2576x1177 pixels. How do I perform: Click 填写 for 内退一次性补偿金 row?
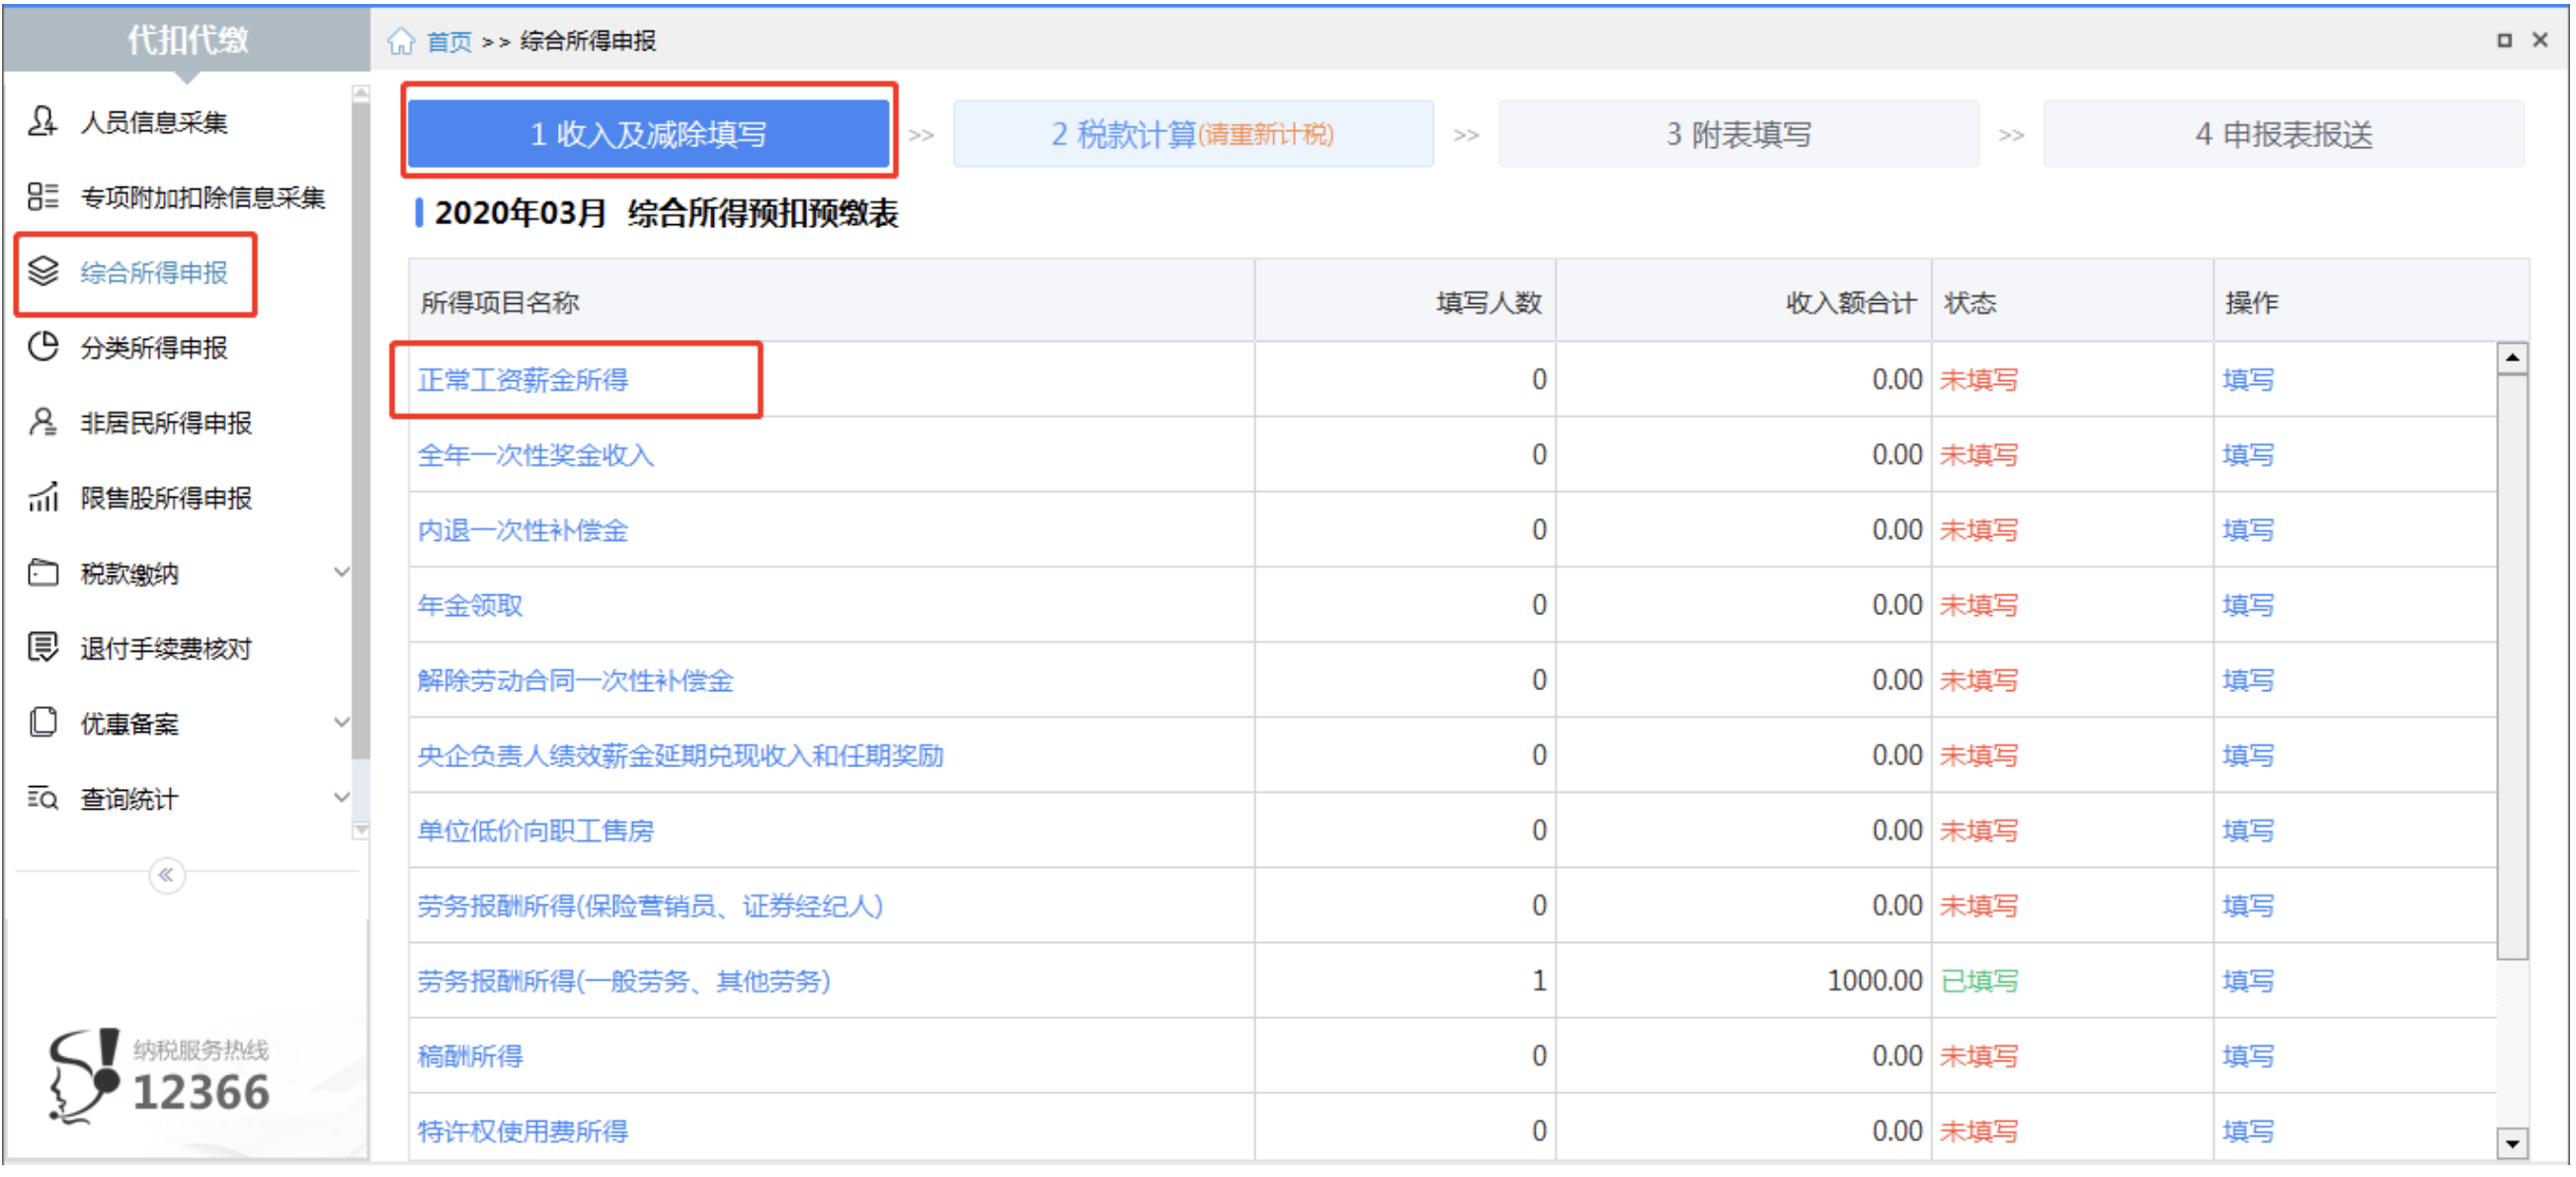2248,529
